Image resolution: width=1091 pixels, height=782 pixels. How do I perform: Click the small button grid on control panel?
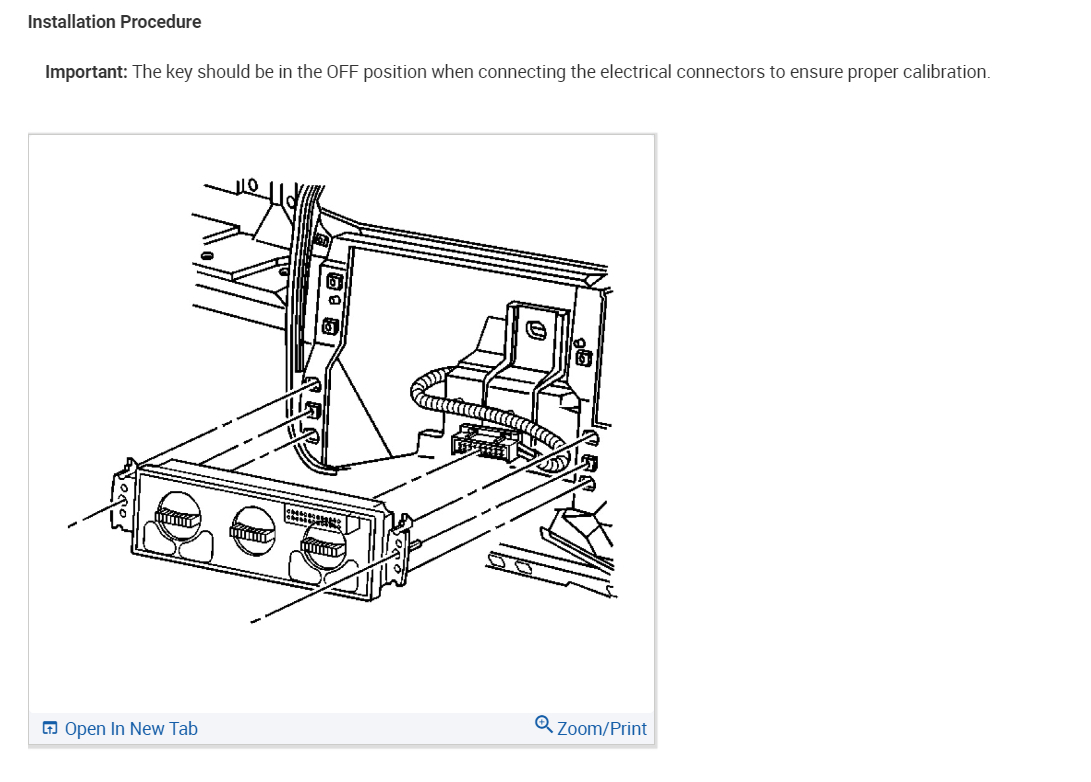314,518
